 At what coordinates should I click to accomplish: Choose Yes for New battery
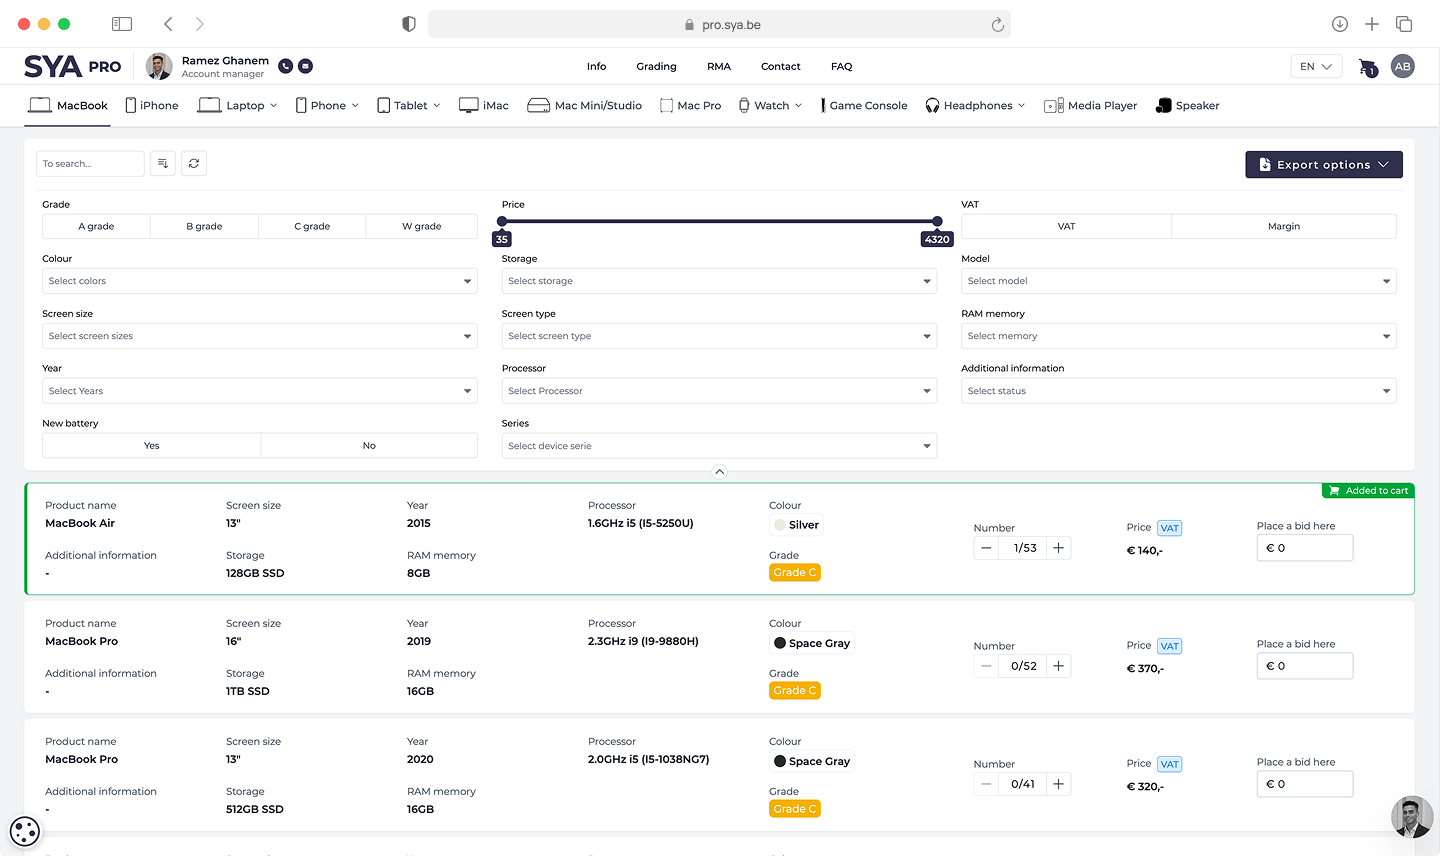coord(152,446)
